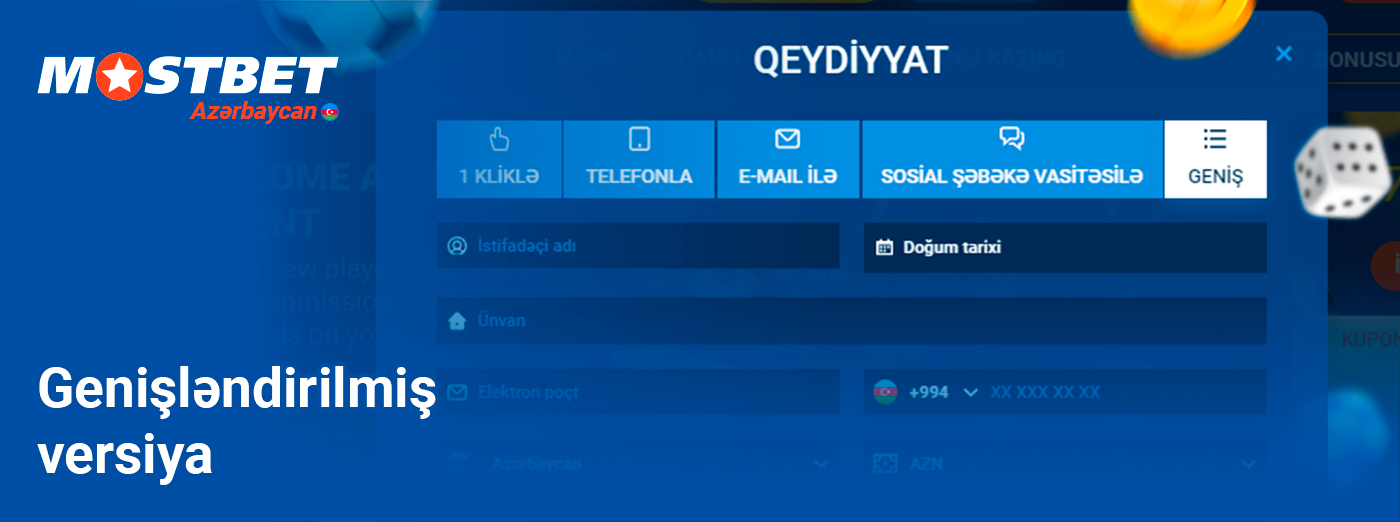The image size is (1400, 522).
Task: Click the house icon in Ünvan field
Action: point(457,321)
